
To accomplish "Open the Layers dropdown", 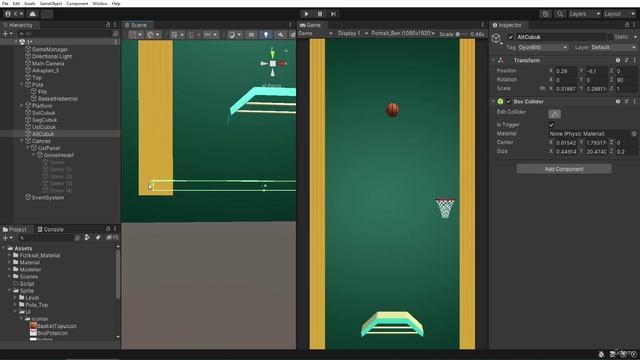I will pyautogui.click(x=584, y=14).
